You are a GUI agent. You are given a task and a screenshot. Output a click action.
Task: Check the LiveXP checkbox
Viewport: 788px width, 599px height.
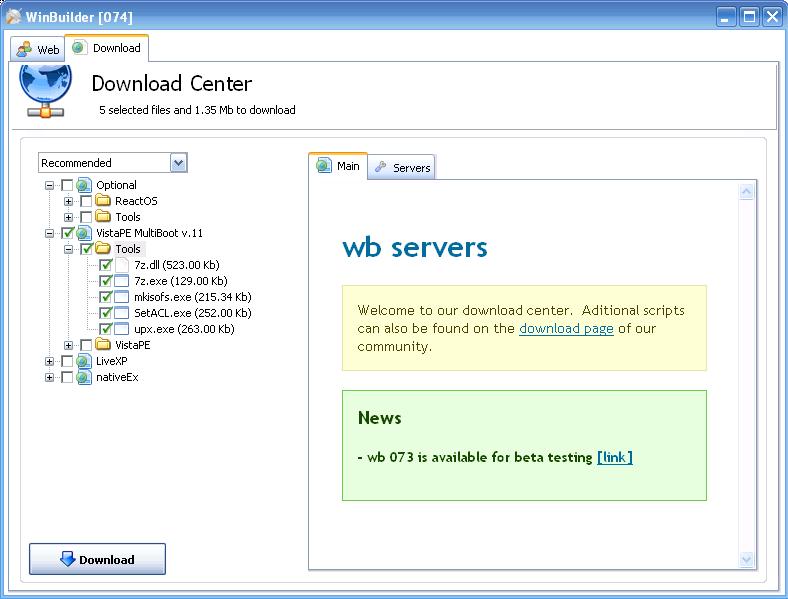pos(67,361)
